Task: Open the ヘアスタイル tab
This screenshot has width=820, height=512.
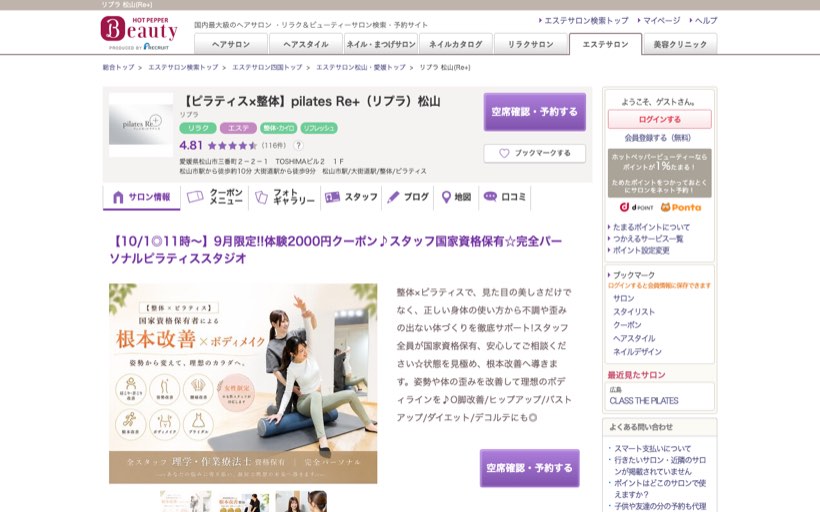Action: click(305, 44)
